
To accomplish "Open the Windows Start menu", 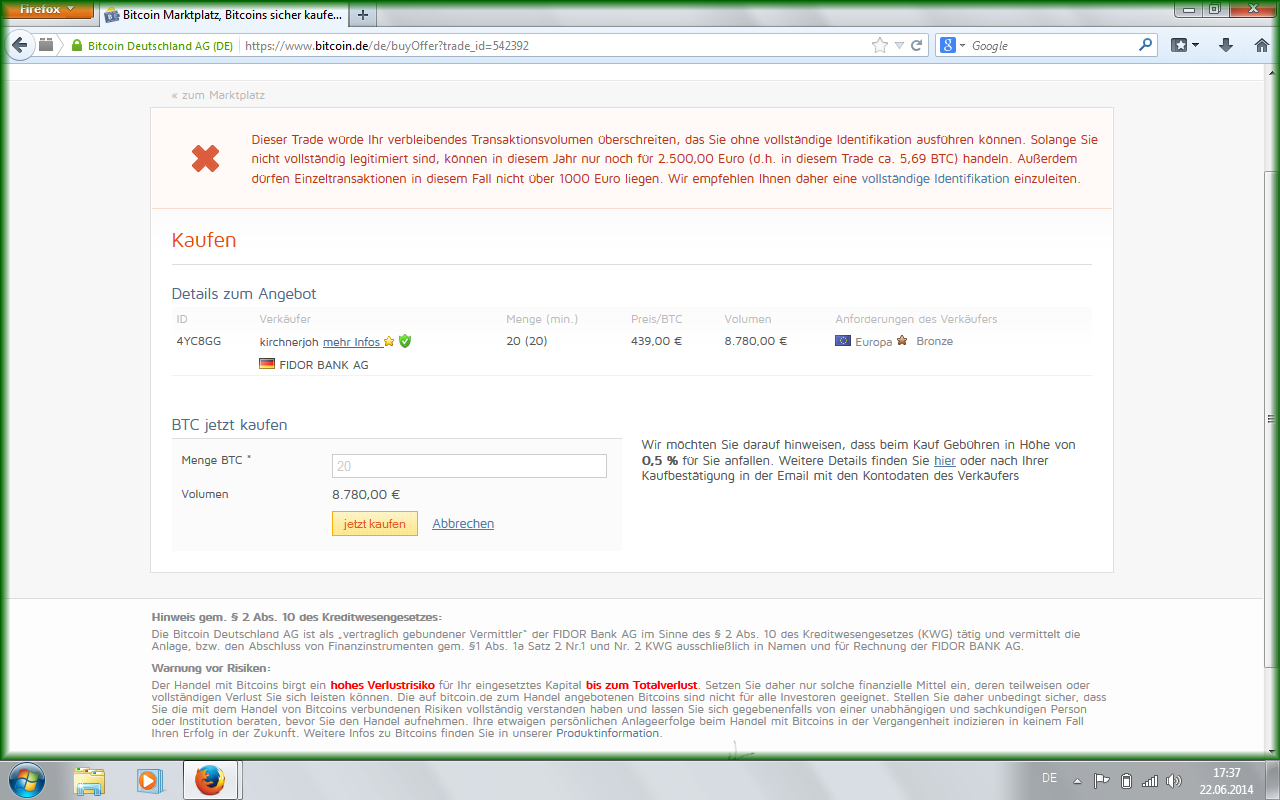I will (25, 780).
